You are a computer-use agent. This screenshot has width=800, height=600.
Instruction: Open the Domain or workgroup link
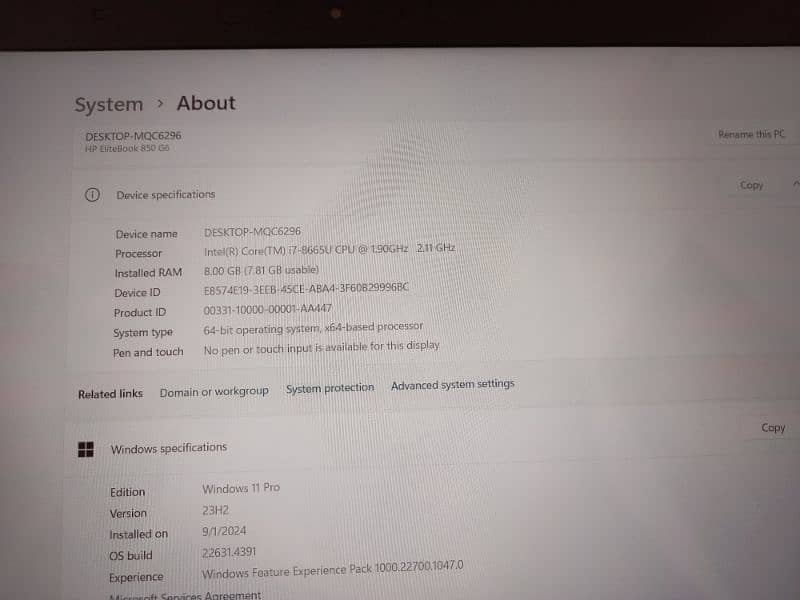coord(214,392)
